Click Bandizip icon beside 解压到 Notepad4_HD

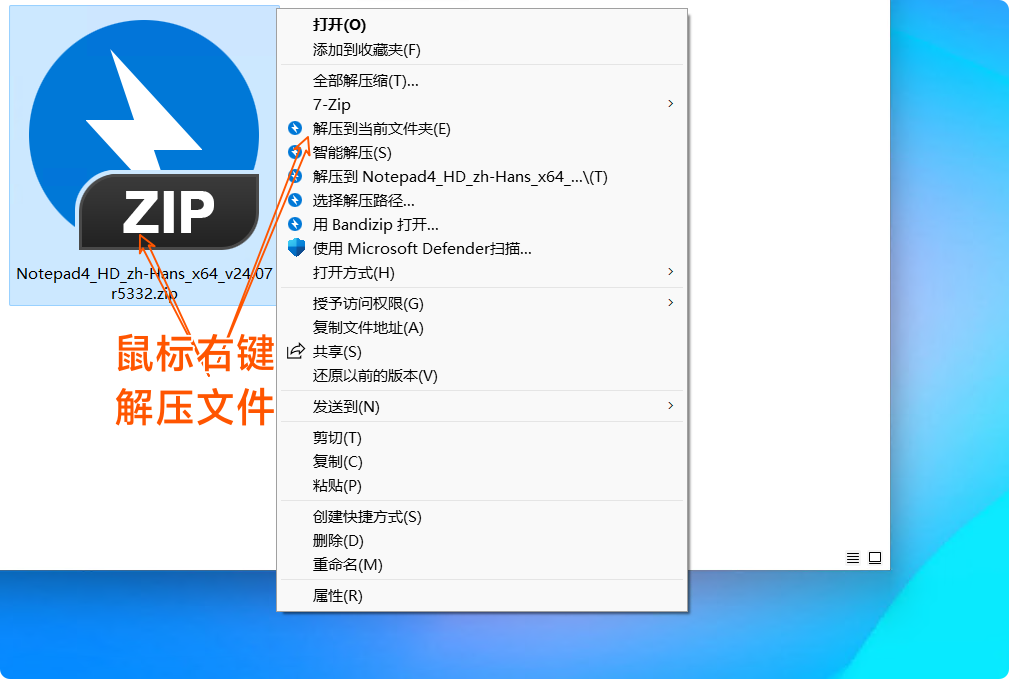295,176
